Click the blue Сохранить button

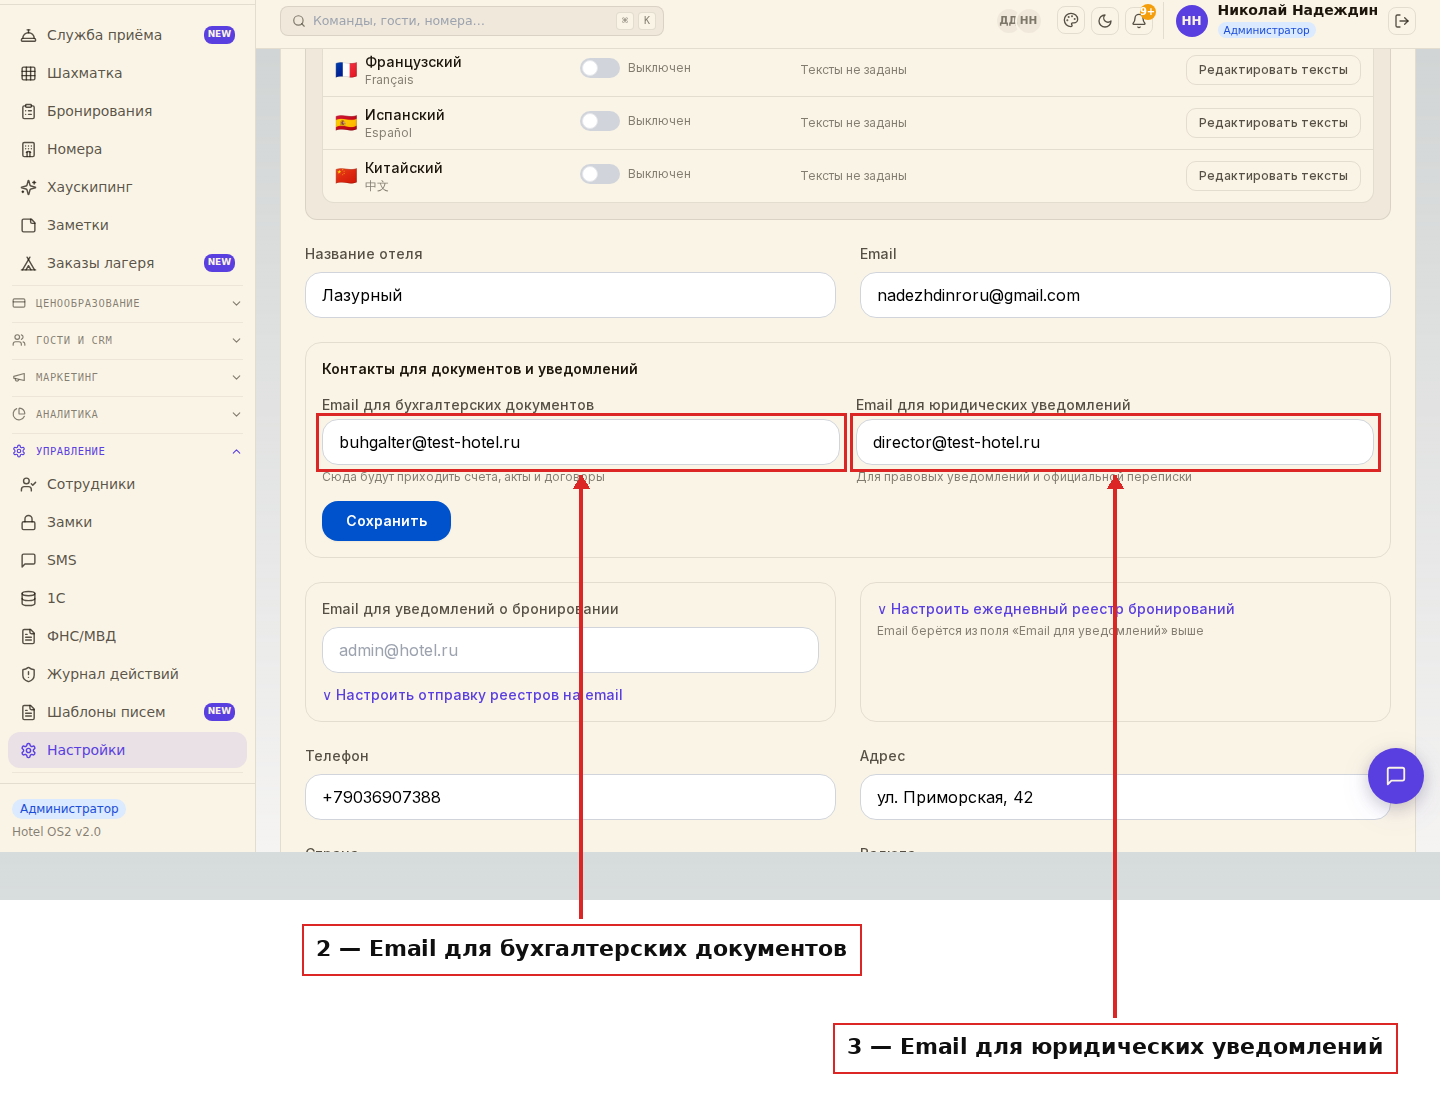click(x=386, y=521)
